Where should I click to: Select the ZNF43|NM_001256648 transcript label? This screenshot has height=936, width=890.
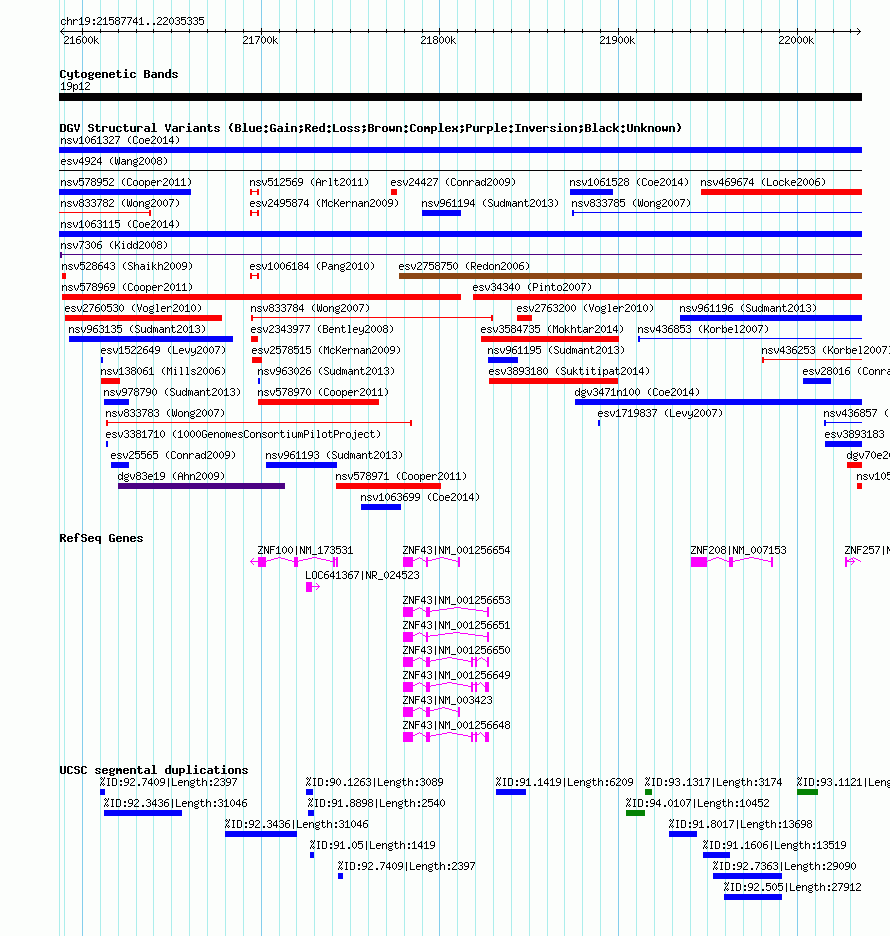click(457, 725)
